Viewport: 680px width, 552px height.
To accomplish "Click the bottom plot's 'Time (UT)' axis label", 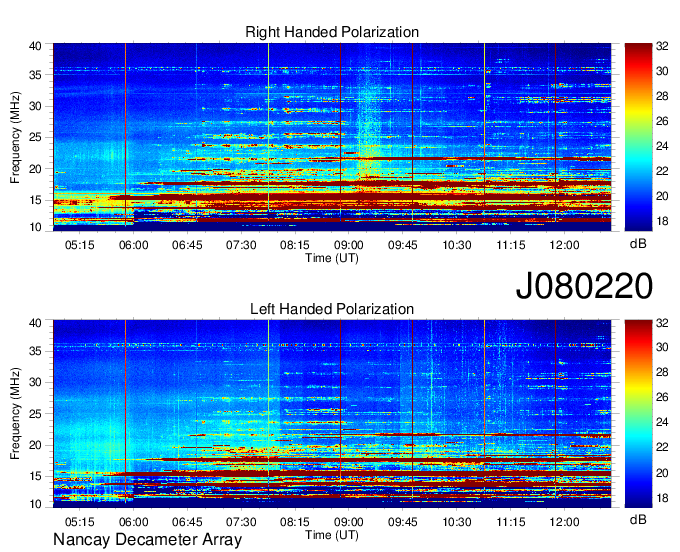I will 332,535.
